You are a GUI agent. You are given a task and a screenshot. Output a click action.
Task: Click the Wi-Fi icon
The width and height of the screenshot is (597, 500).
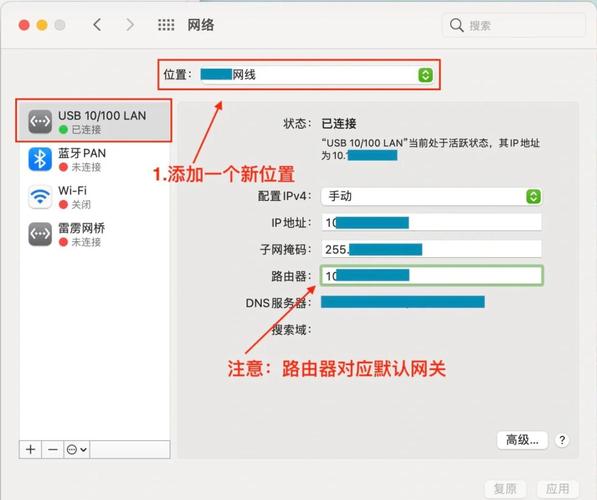(x=40, y=196)
